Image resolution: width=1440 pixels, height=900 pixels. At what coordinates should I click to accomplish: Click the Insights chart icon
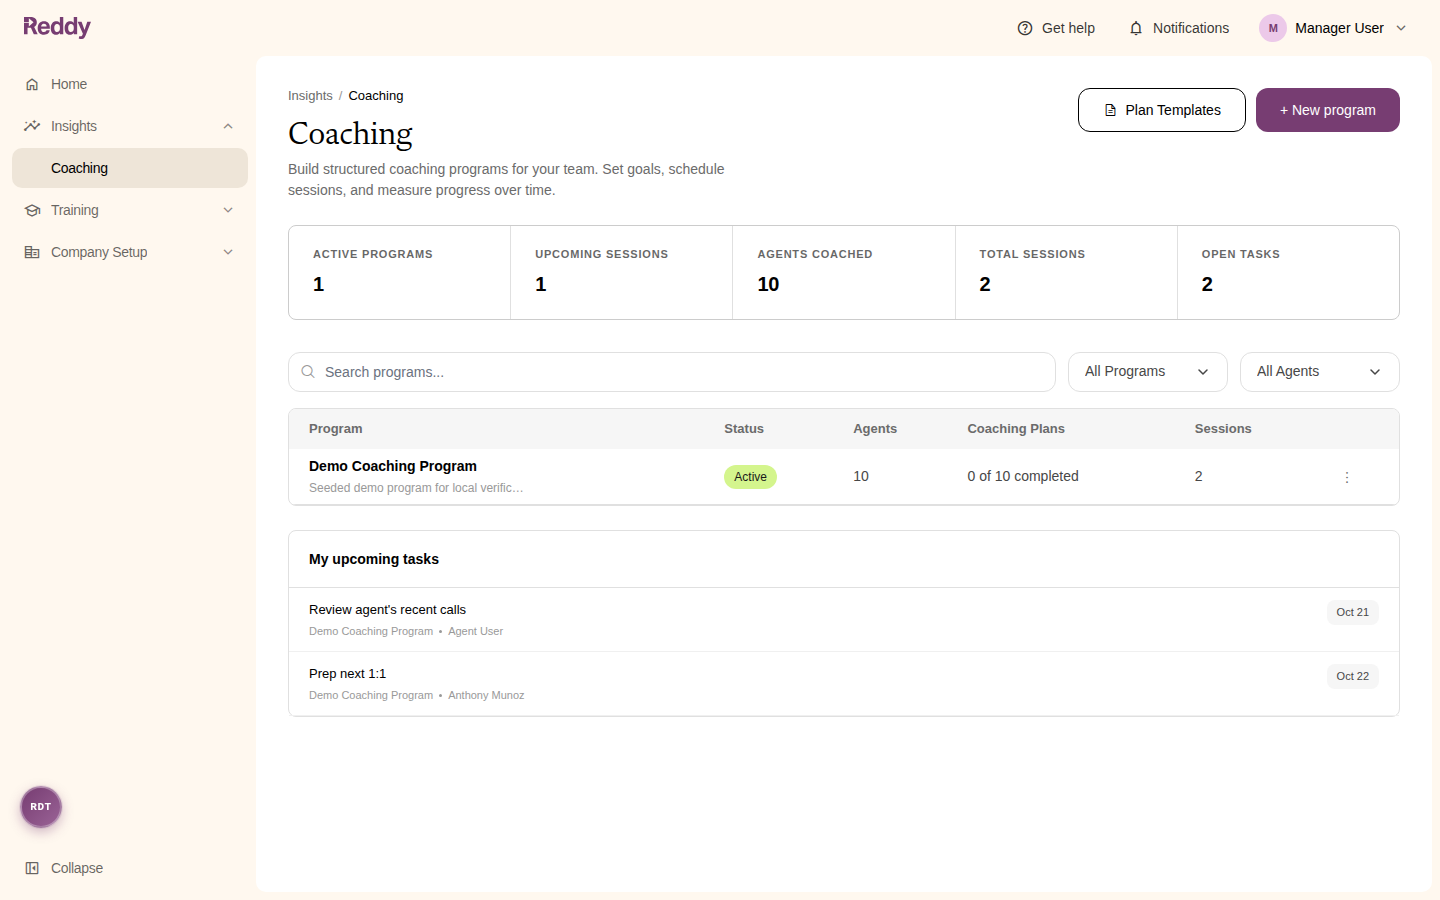[32, 126]
